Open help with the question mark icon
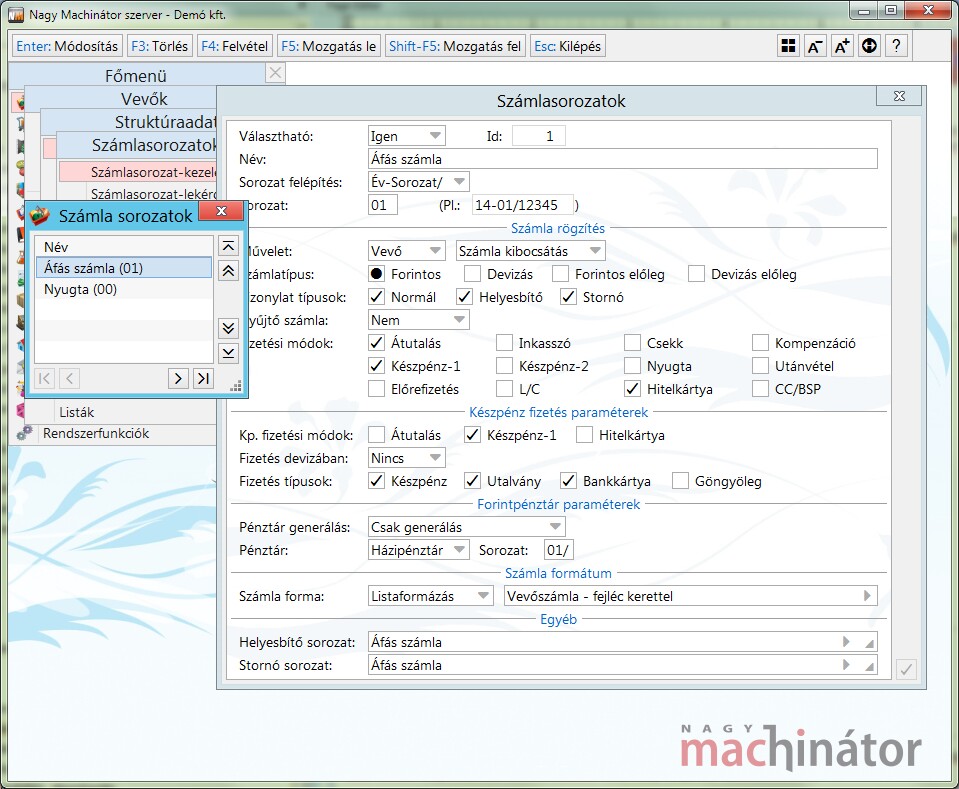Image resolution: width=959 pixels, height=789 pixels. tap(896, 46)
